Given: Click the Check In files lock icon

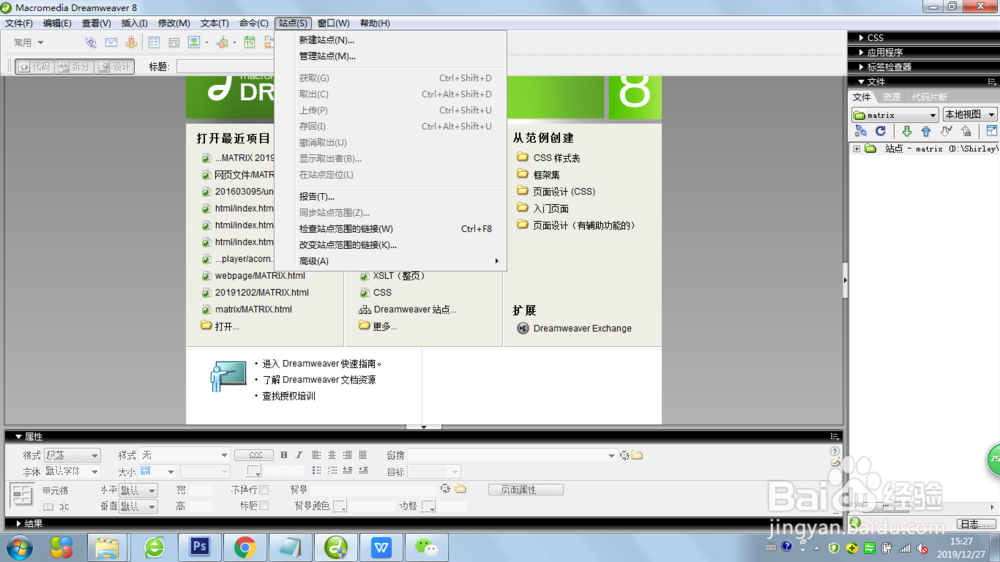Looking at the screenshot, I should 967,131.
